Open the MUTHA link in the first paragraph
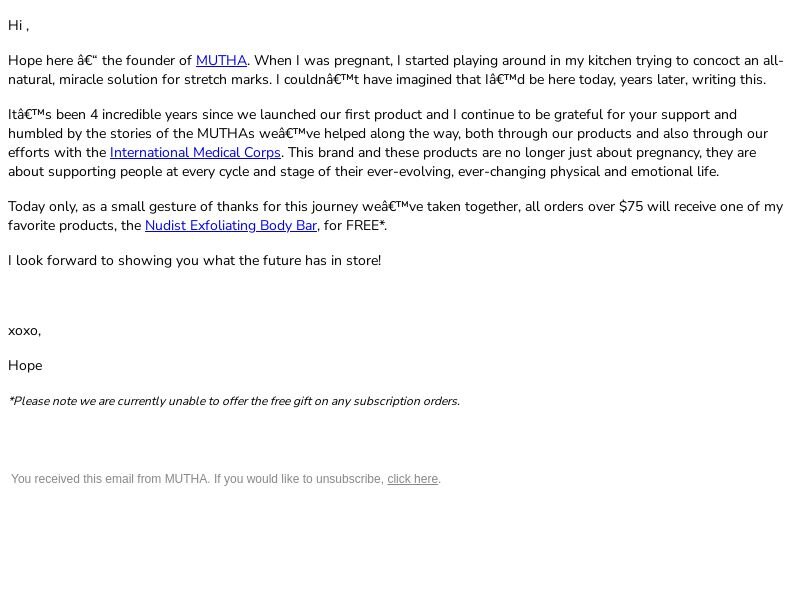Viewport: 800px width, 600px height. [221, 61]
